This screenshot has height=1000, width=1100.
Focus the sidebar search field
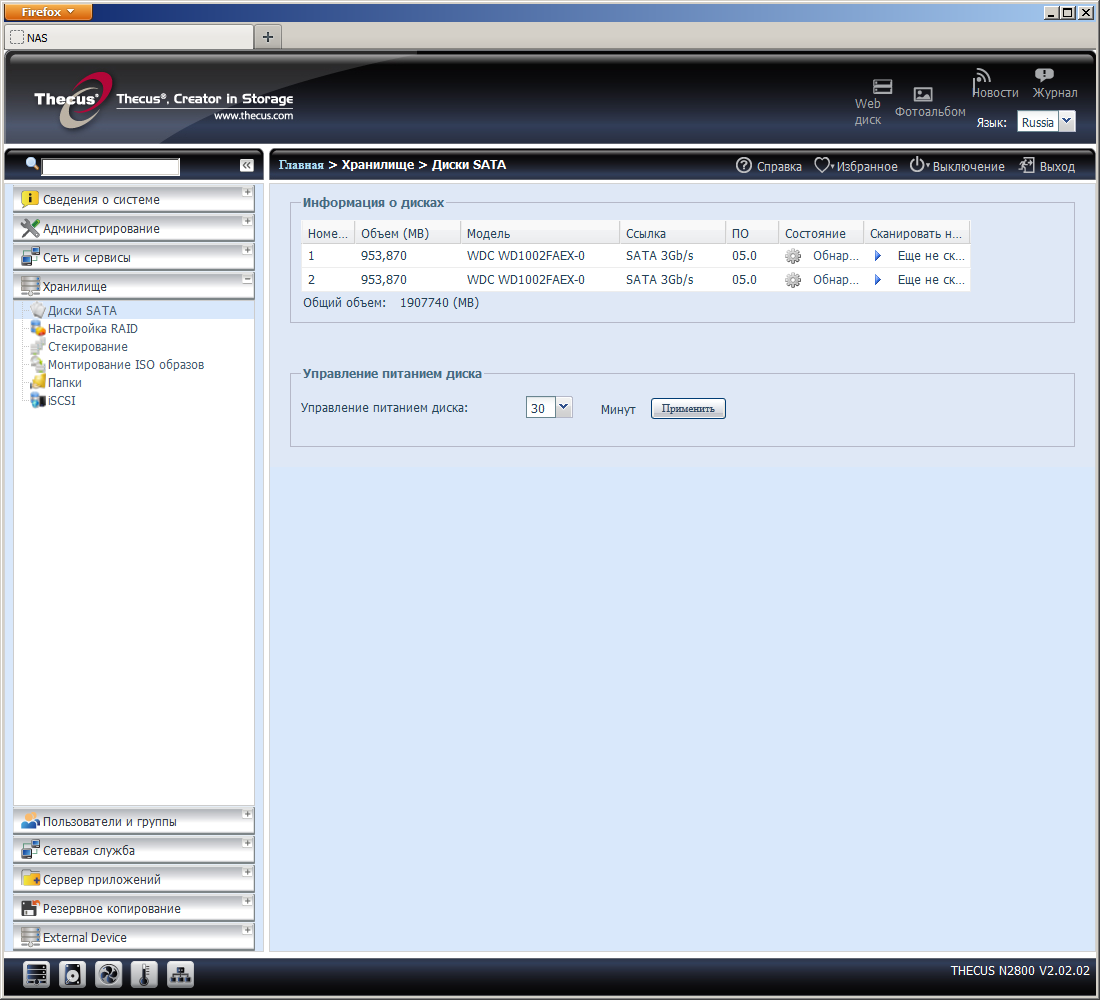[x=111, y=166]
